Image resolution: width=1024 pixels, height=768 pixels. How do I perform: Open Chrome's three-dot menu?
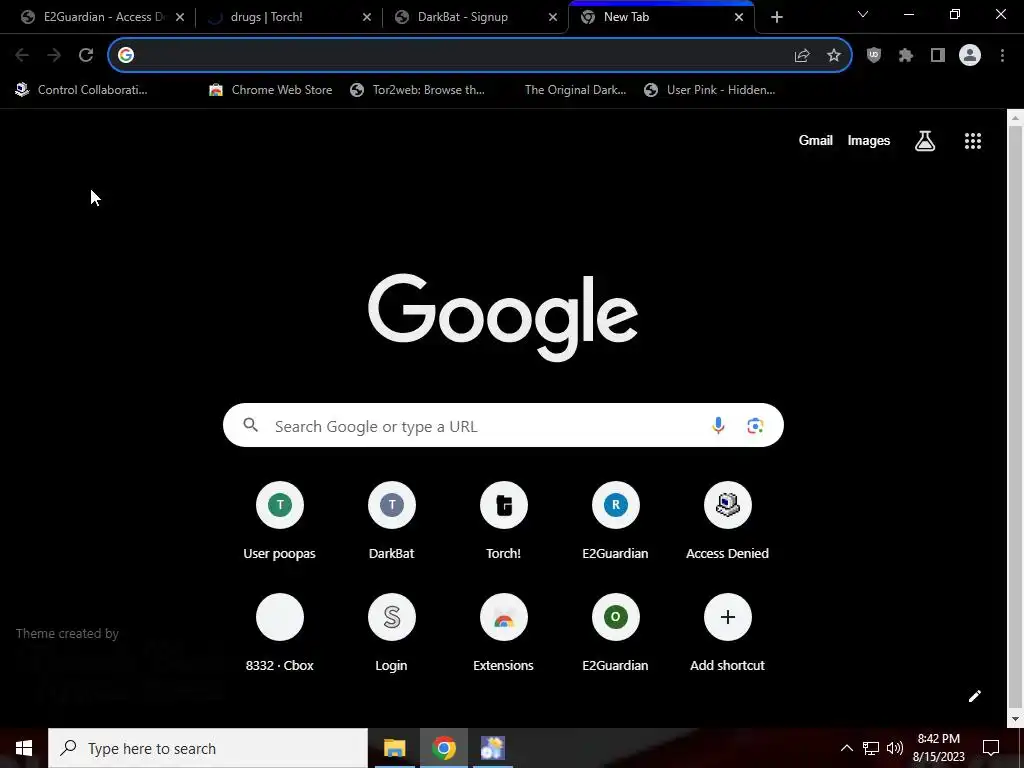[x=1002, y=56]
